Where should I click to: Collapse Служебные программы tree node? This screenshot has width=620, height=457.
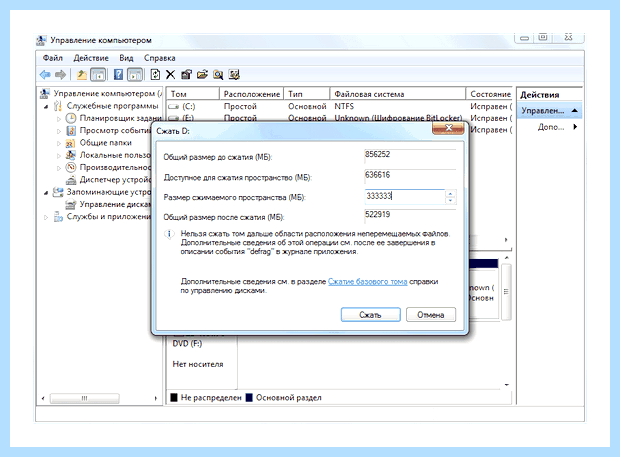click(46, 106)
